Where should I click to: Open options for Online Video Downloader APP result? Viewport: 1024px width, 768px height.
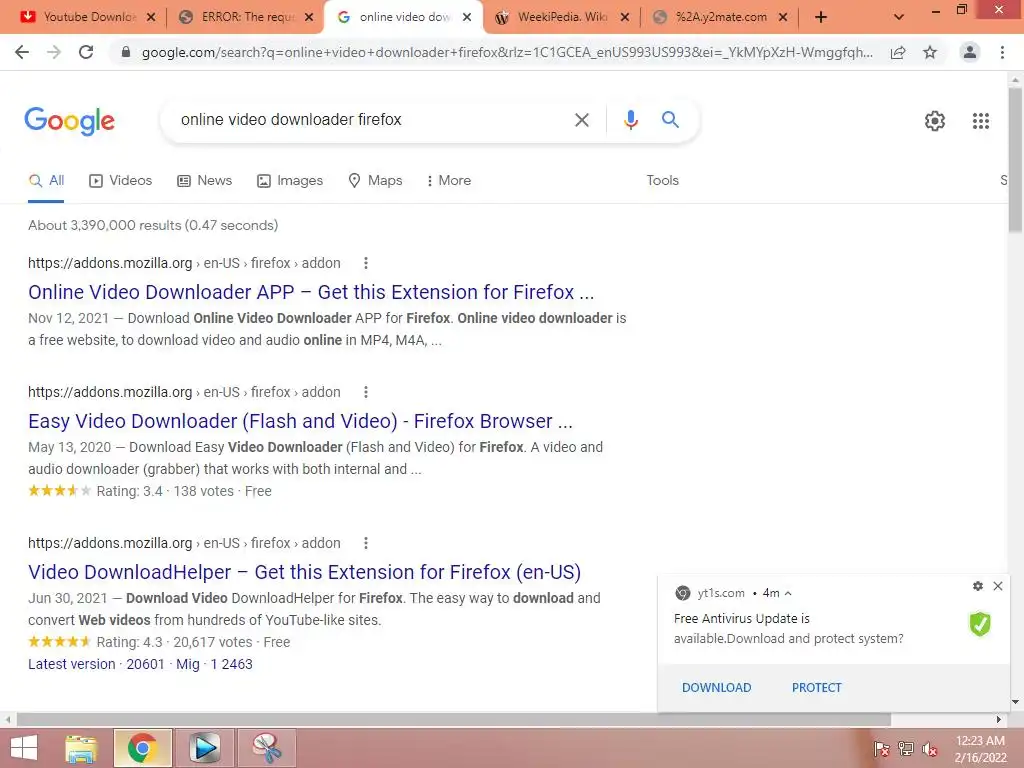point(366,263)
